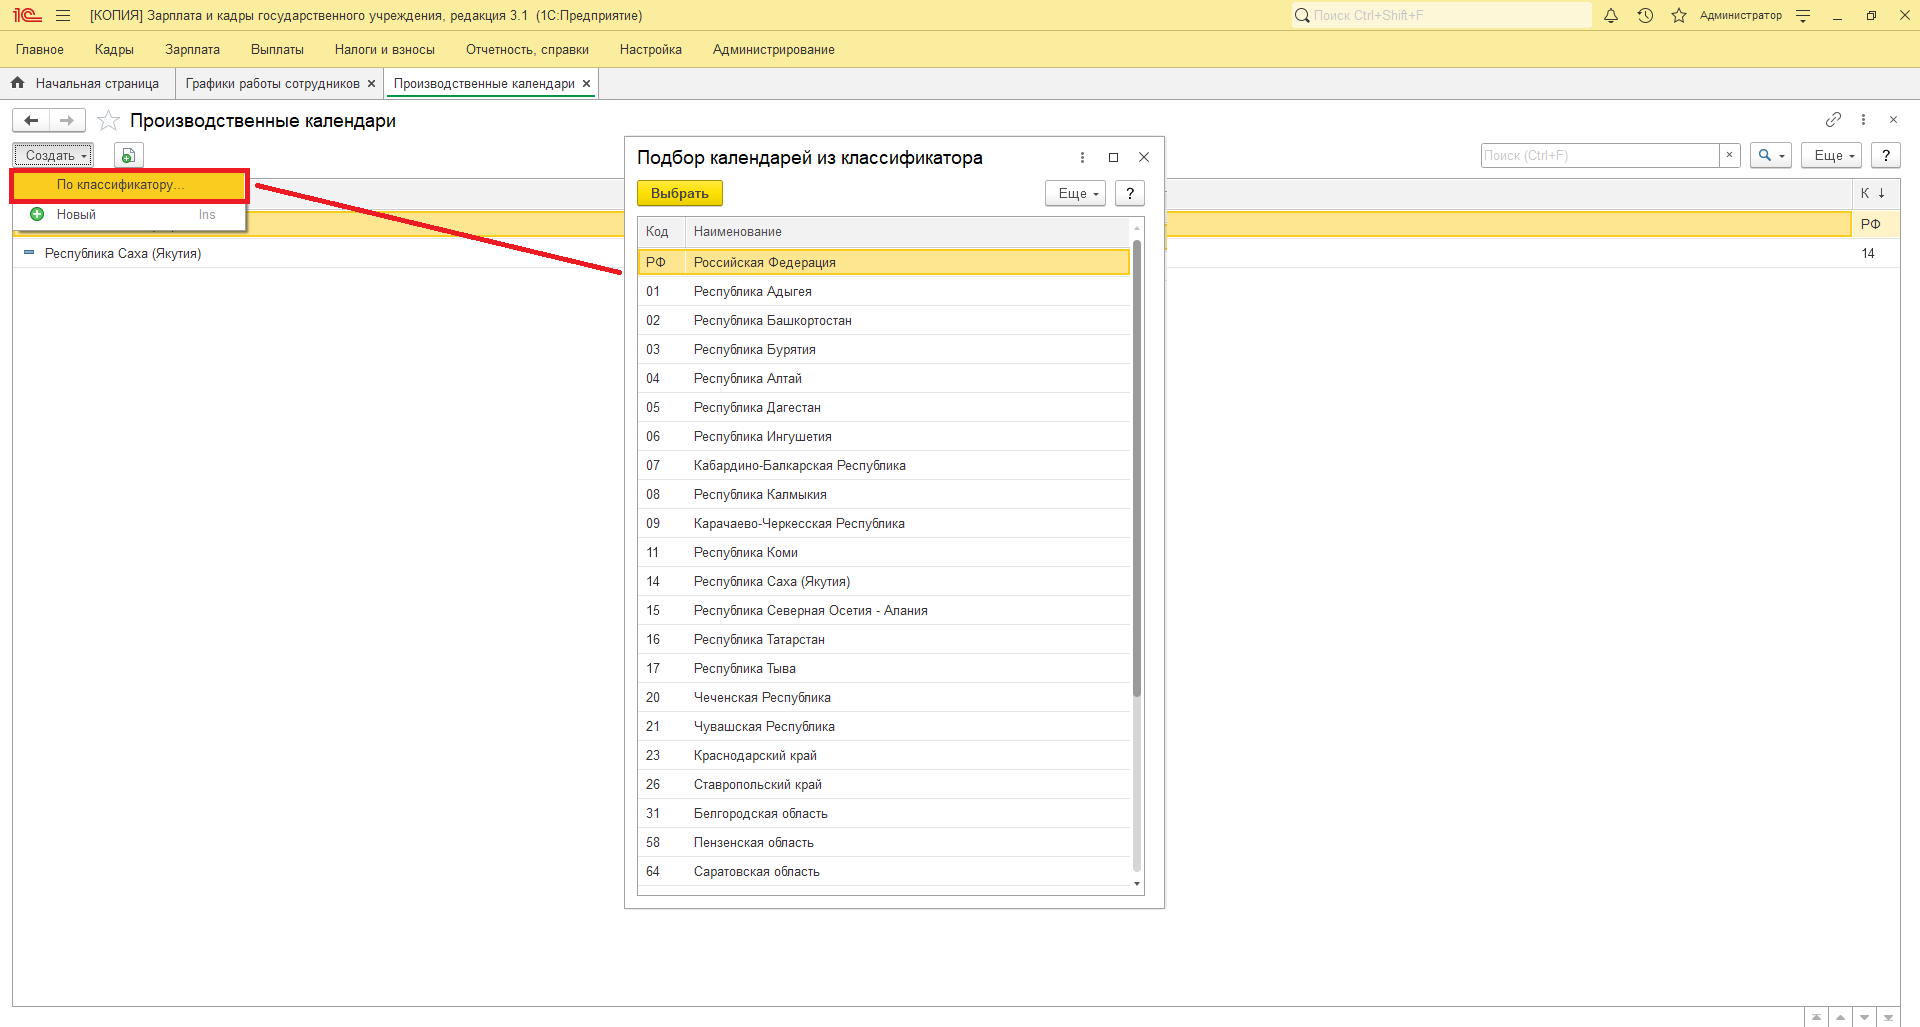Open the Главное section

coord(40,49)
